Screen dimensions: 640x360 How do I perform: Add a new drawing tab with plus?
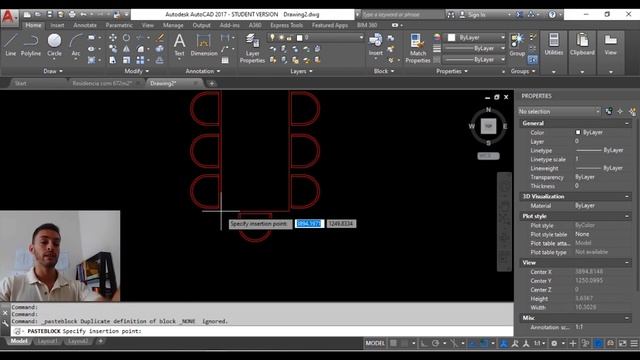(x=212, y=83)
